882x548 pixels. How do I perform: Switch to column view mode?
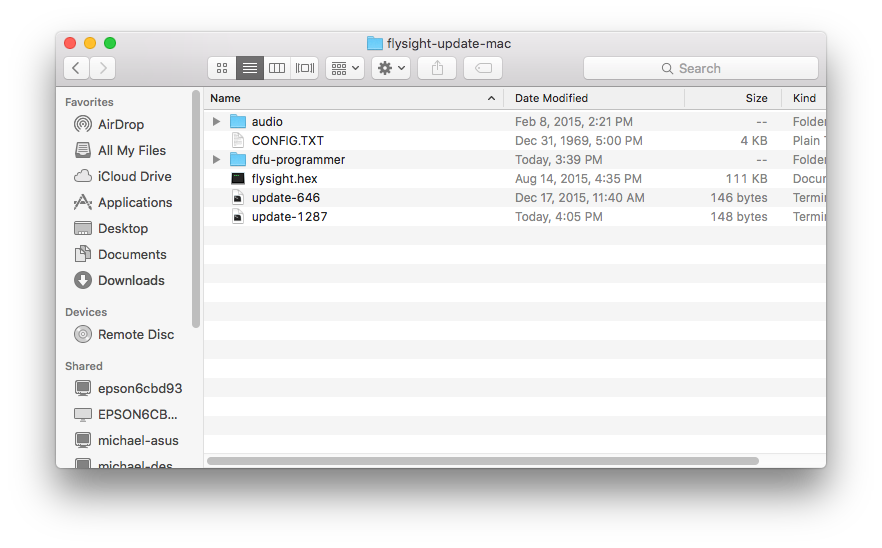277,68
